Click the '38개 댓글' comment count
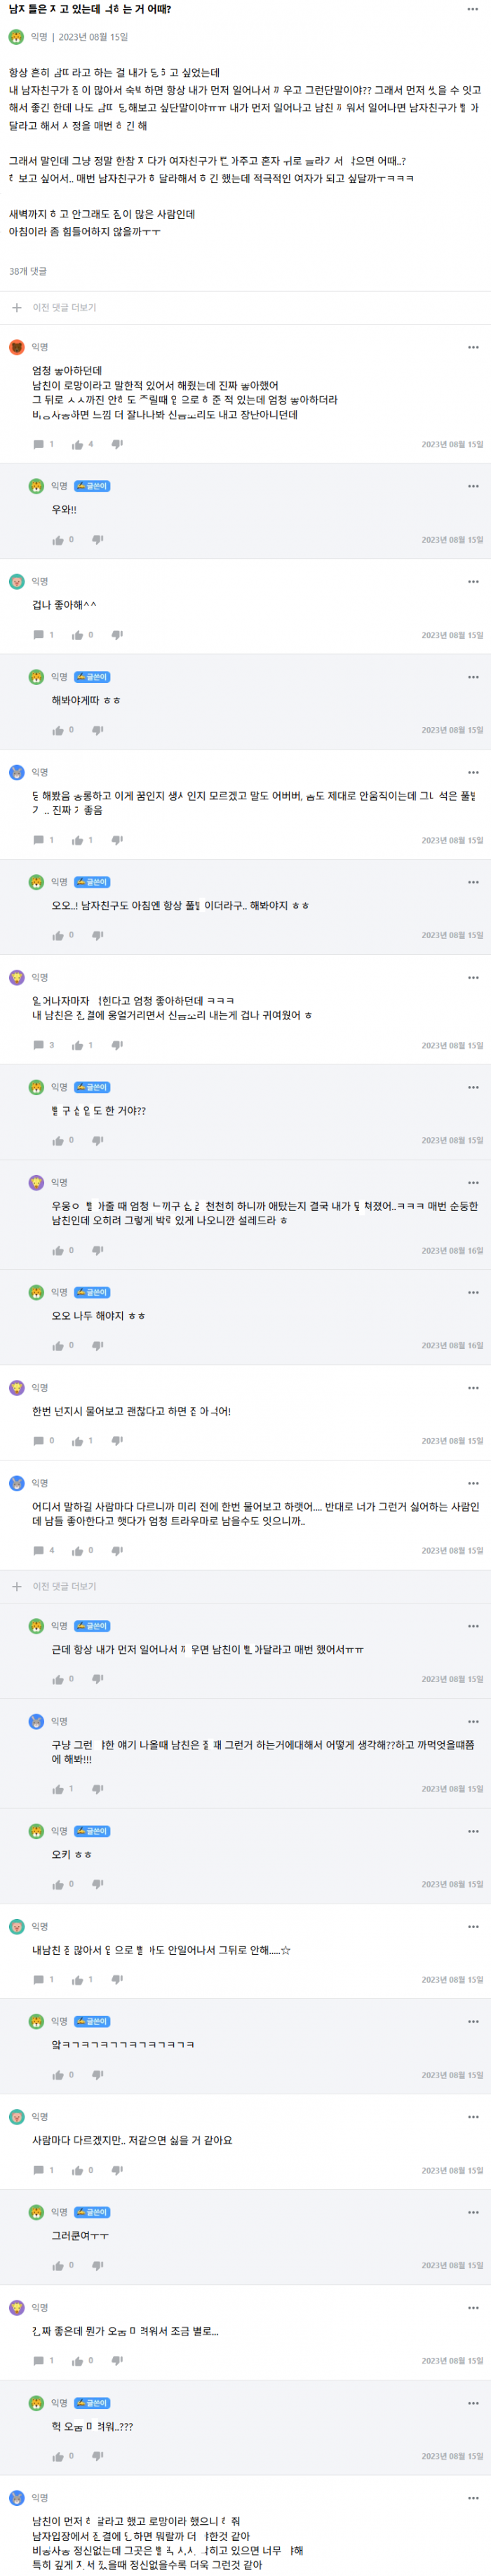Image resolution: width=491 pixels, height=2576 pixels. [28, 271]
